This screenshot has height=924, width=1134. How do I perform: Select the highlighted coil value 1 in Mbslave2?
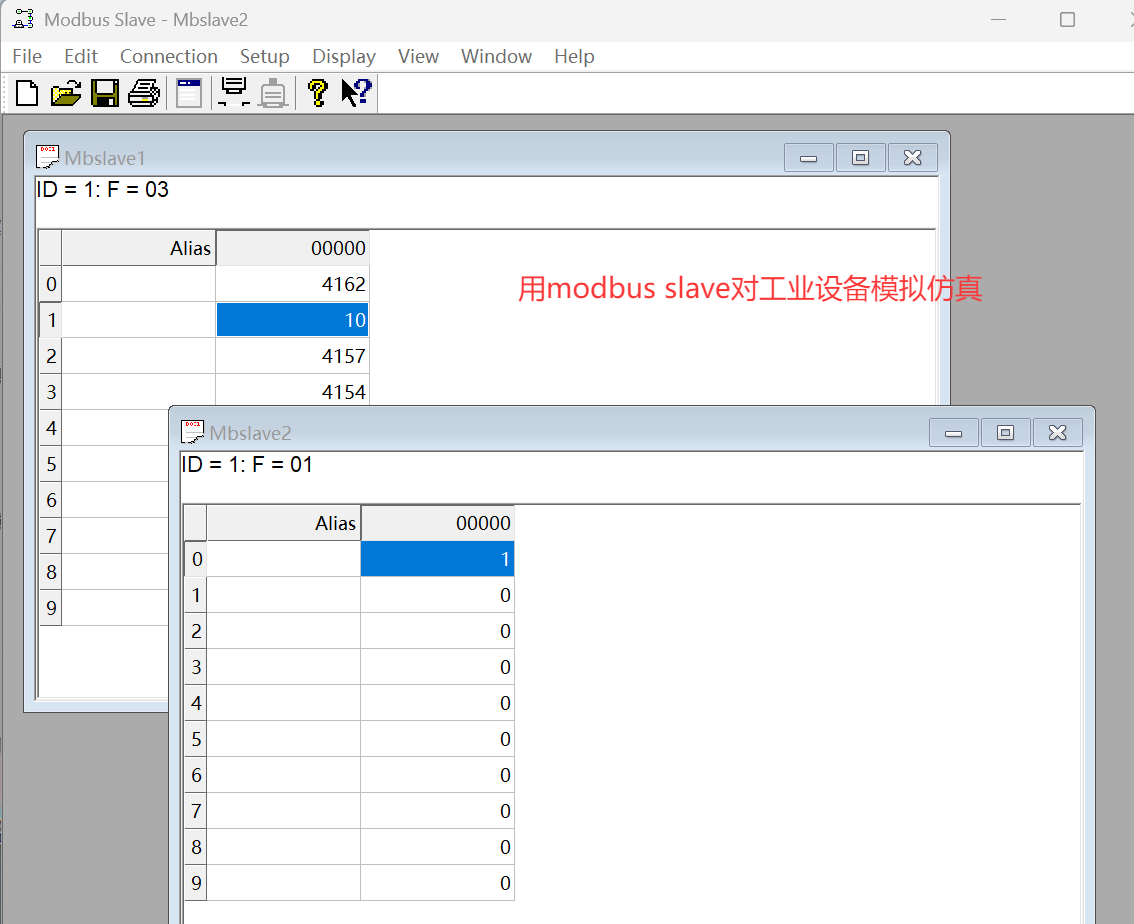click(438, 559)
